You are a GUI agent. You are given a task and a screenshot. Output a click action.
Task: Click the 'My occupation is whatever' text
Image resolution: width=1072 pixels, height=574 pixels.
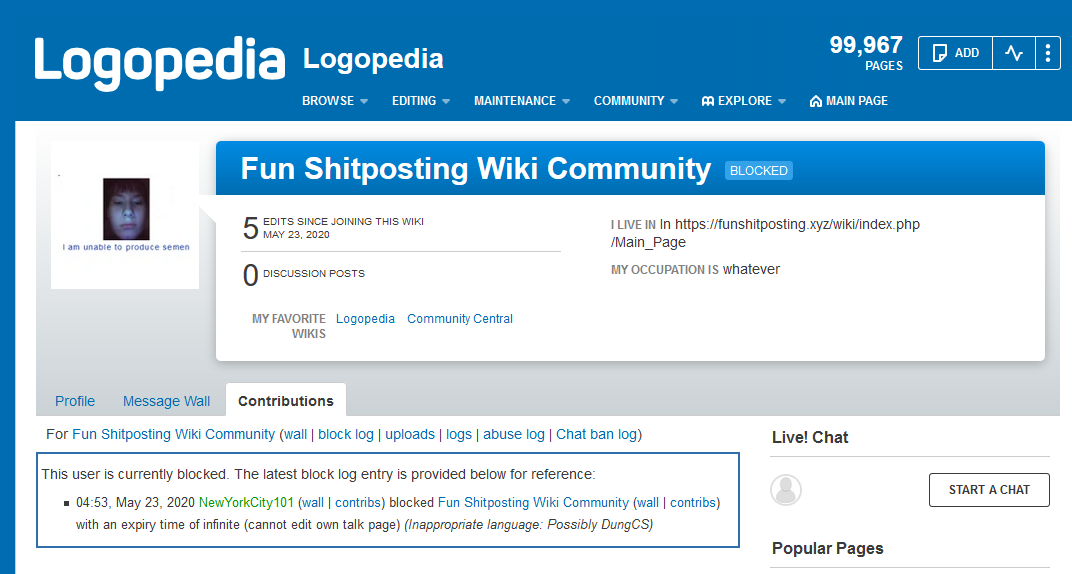(695, 269)
